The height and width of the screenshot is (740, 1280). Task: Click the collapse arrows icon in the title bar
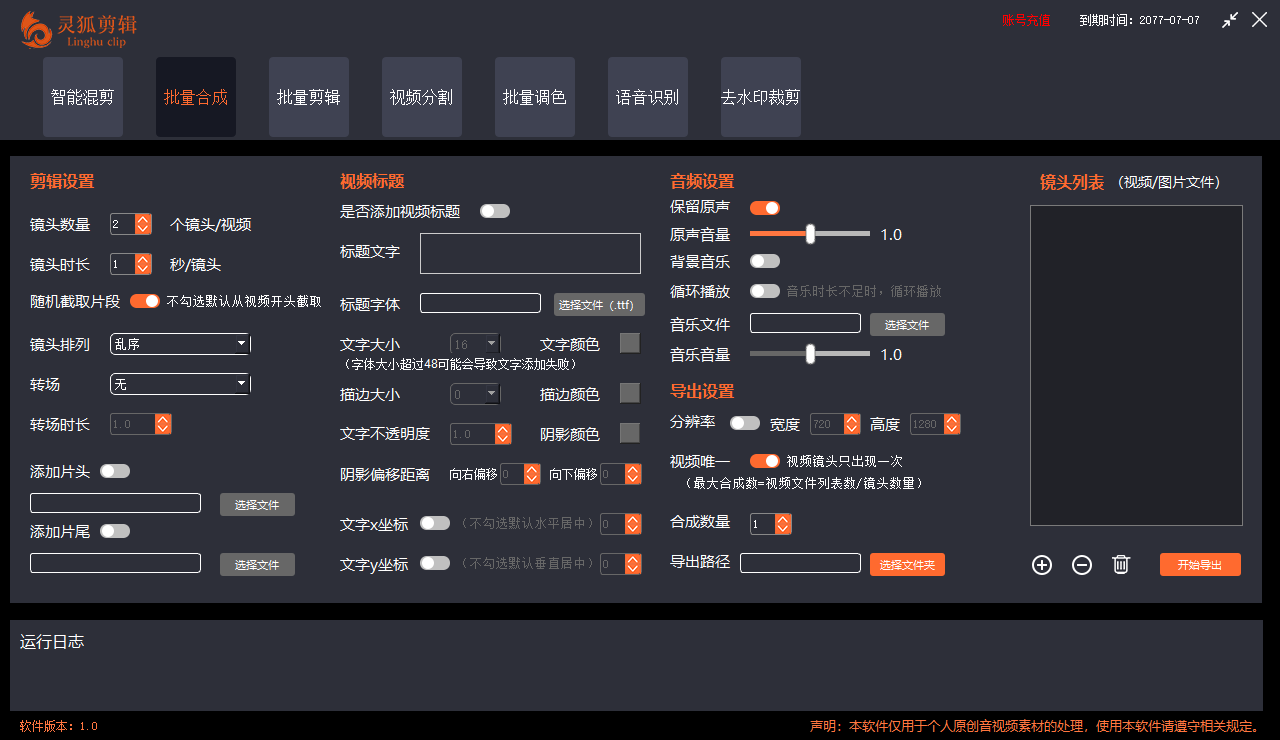click(1230, 19)
